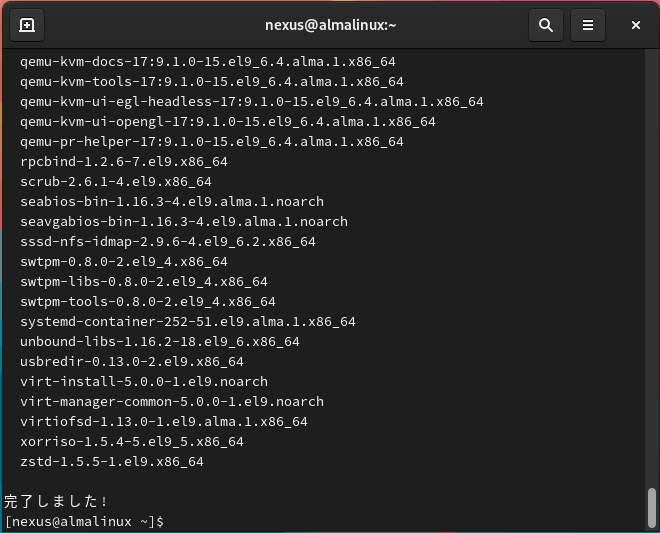Click the systemd-container package line

[x=187, y=321]
